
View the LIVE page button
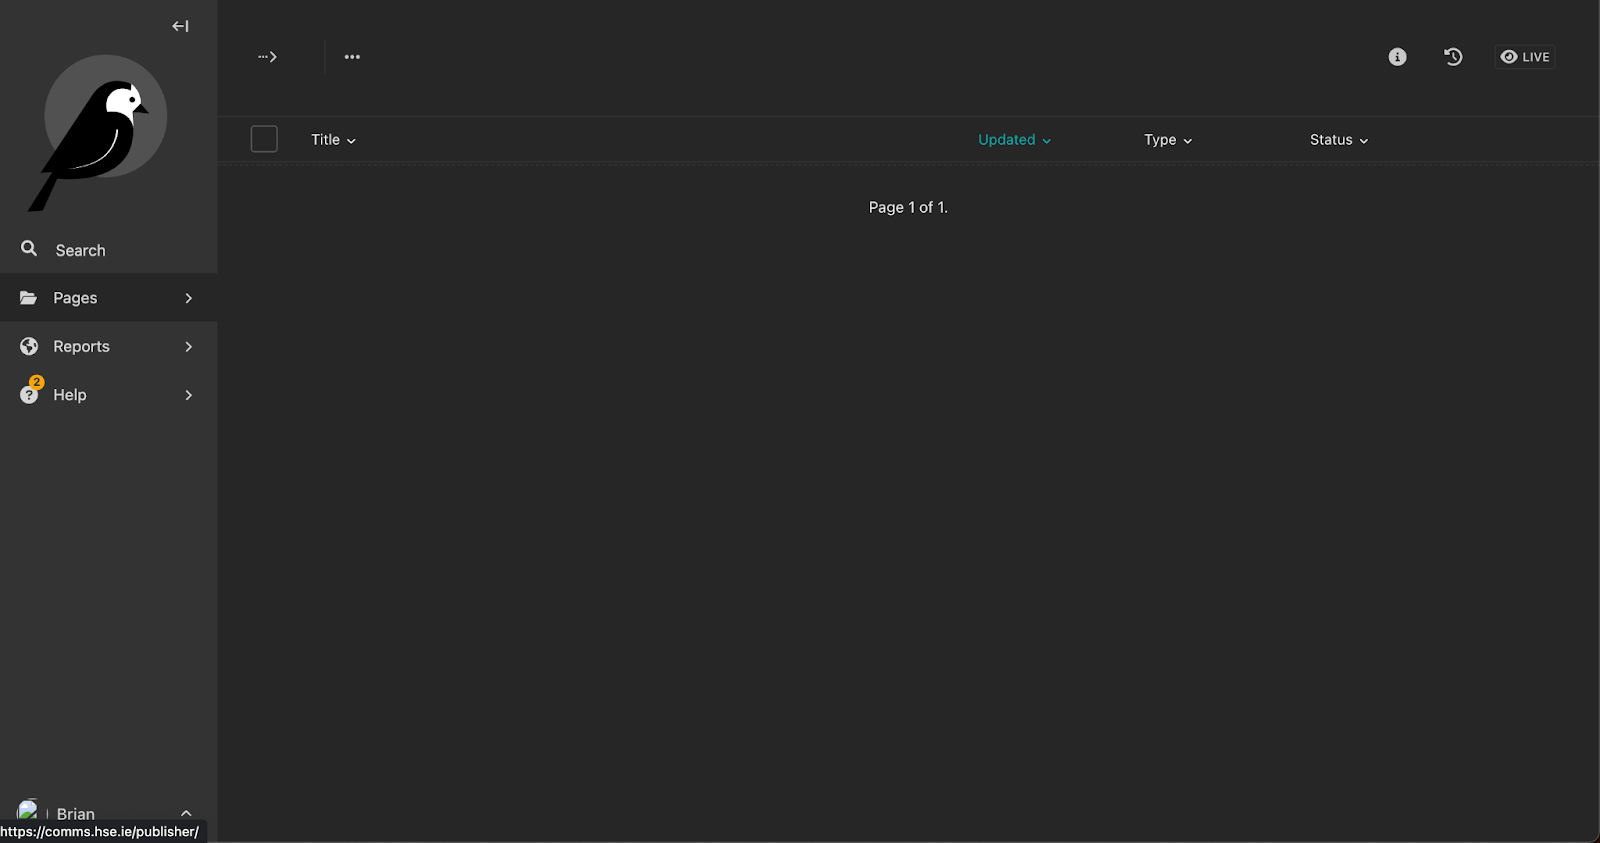1525,57
